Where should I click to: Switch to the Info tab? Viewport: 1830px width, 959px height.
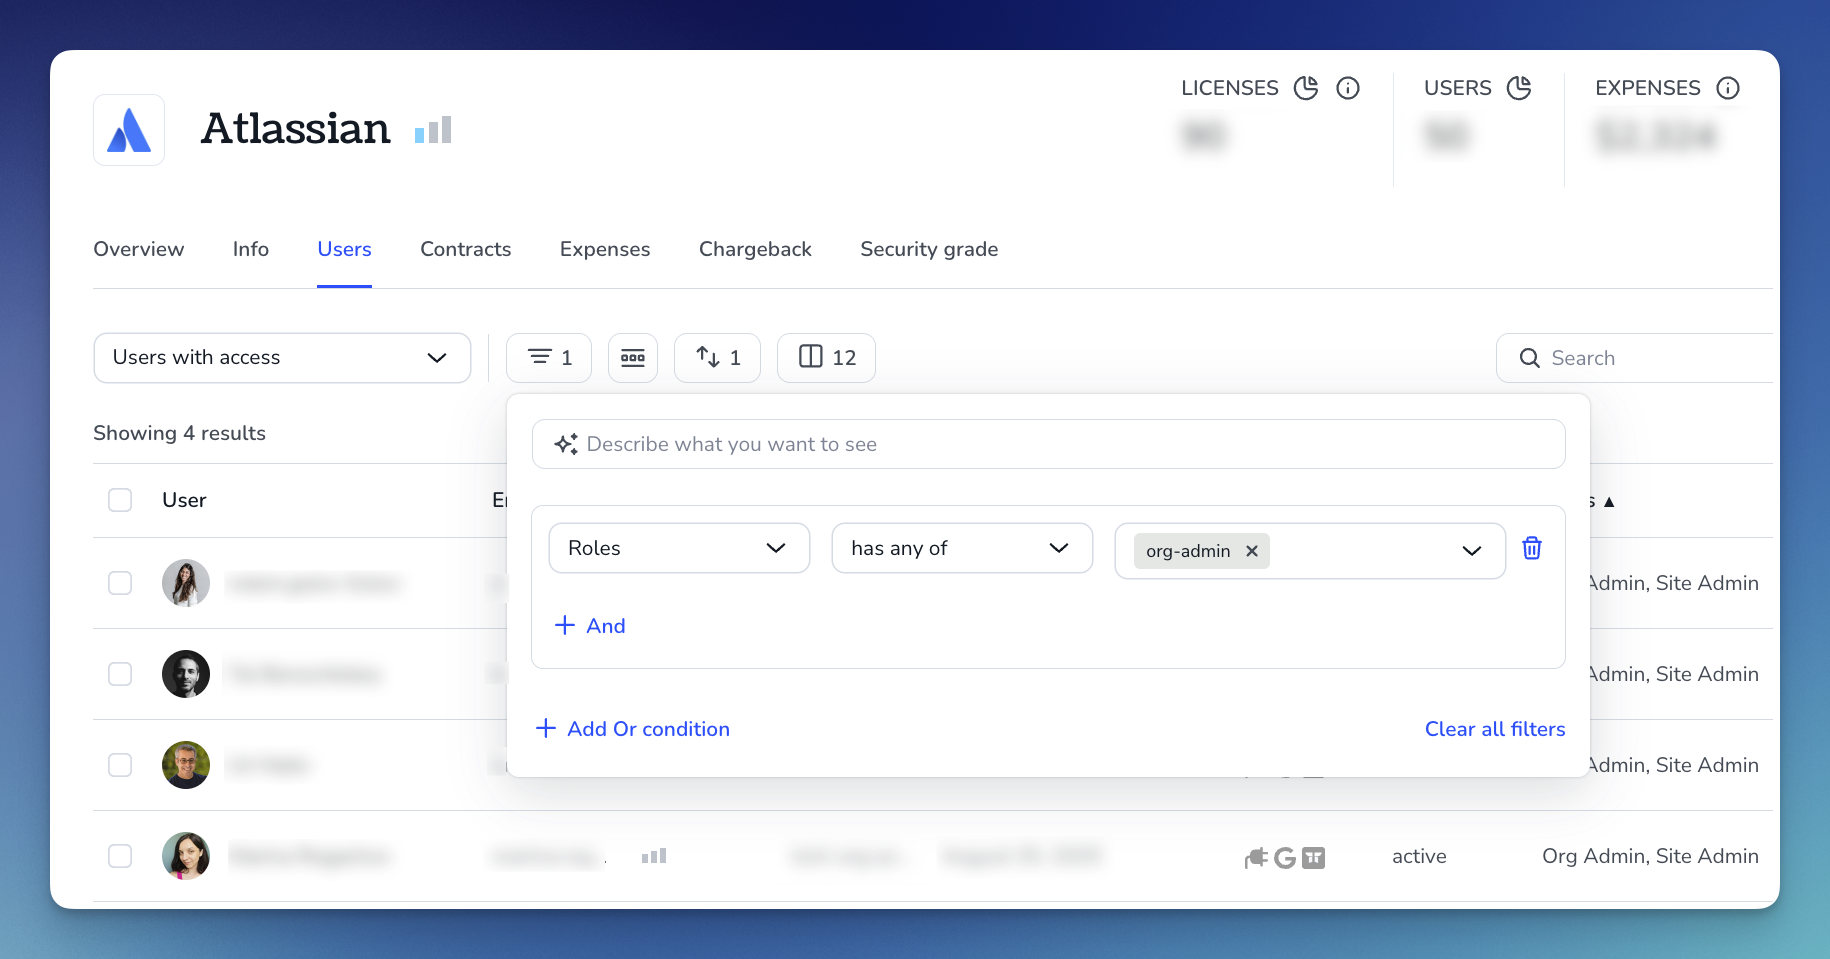click(x=251, y=249)
